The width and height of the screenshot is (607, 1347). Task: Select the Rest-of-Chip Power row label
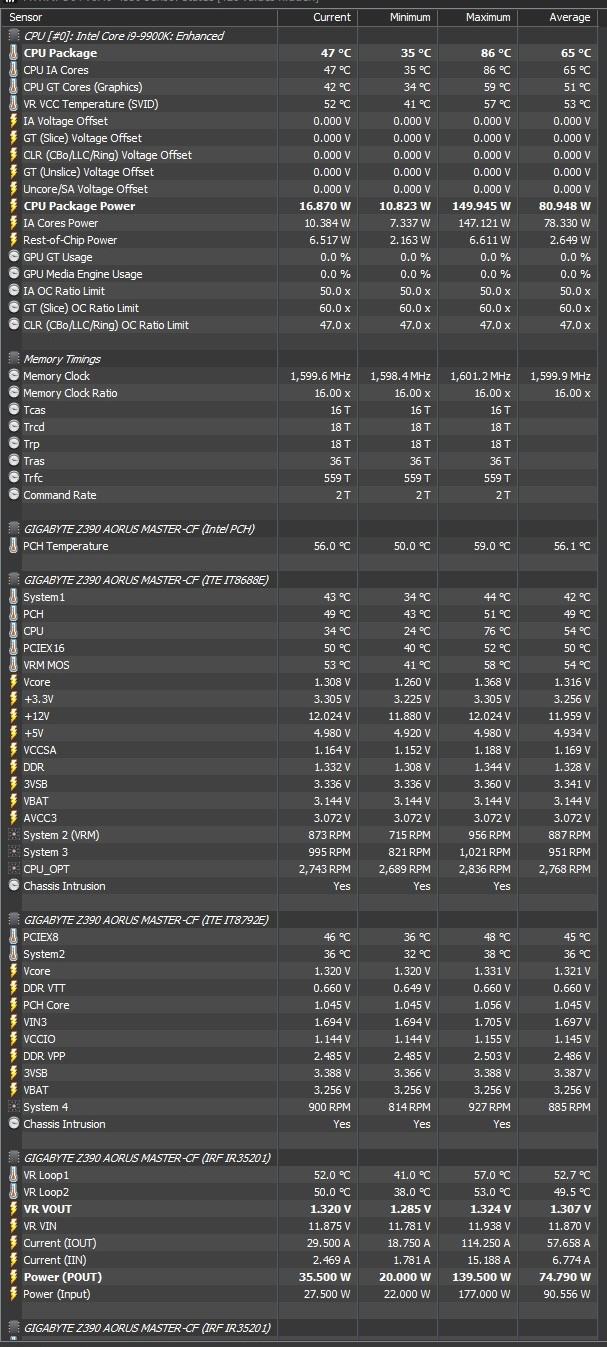pyautogui.click(x=70, y=240)
